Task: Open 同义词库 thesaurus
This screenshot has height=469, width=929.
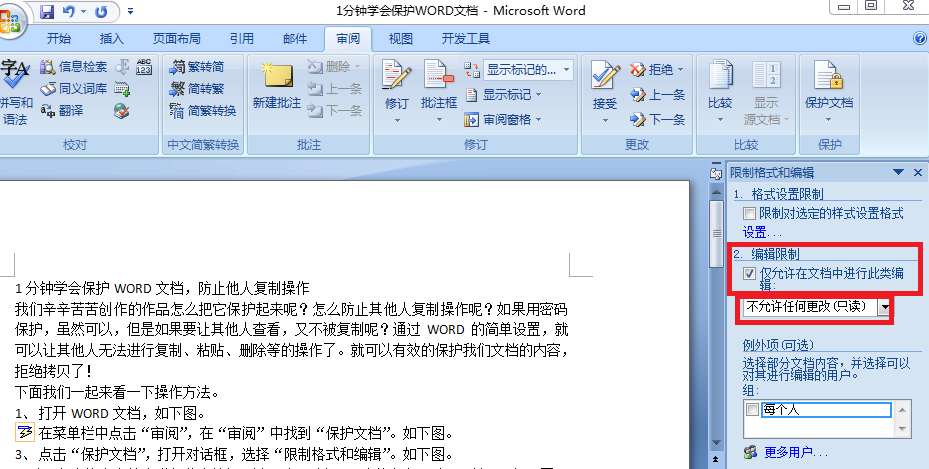Action: click(x=73, y=89)
